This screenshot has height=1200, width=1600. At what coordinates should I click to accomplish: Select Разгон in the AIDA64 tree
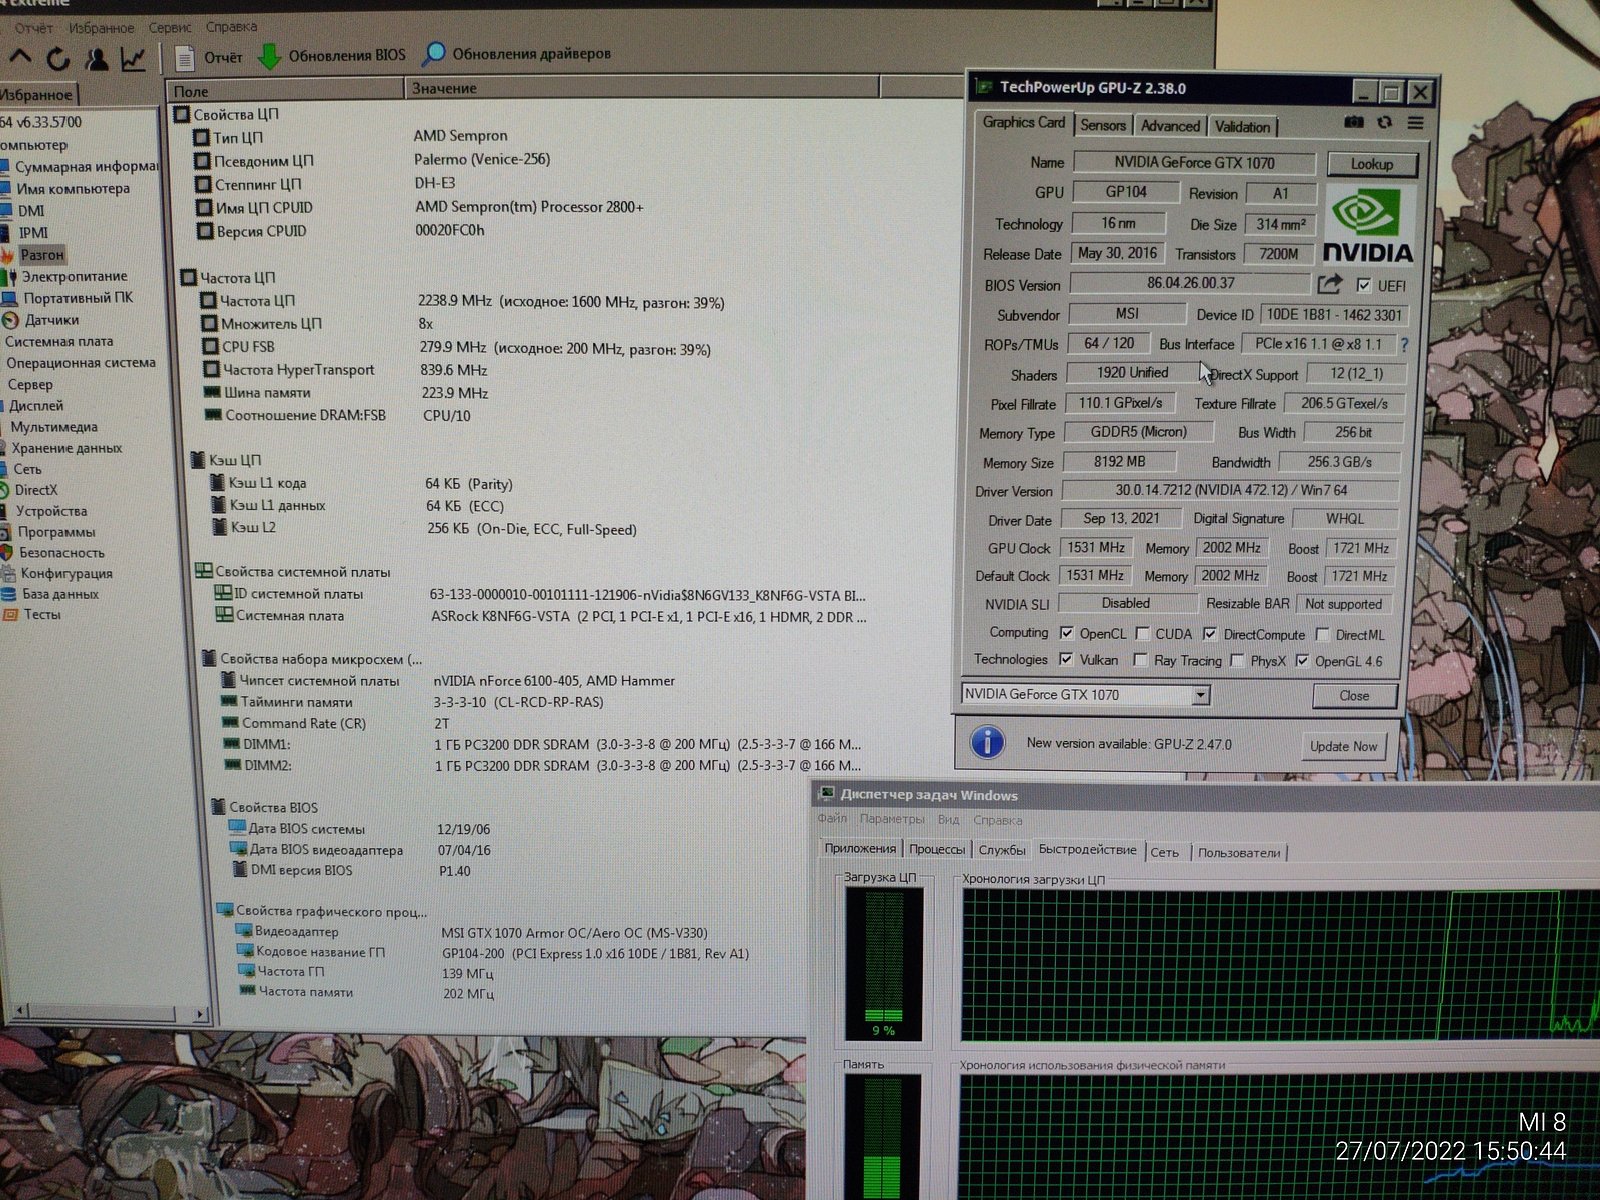pos(42,255)
